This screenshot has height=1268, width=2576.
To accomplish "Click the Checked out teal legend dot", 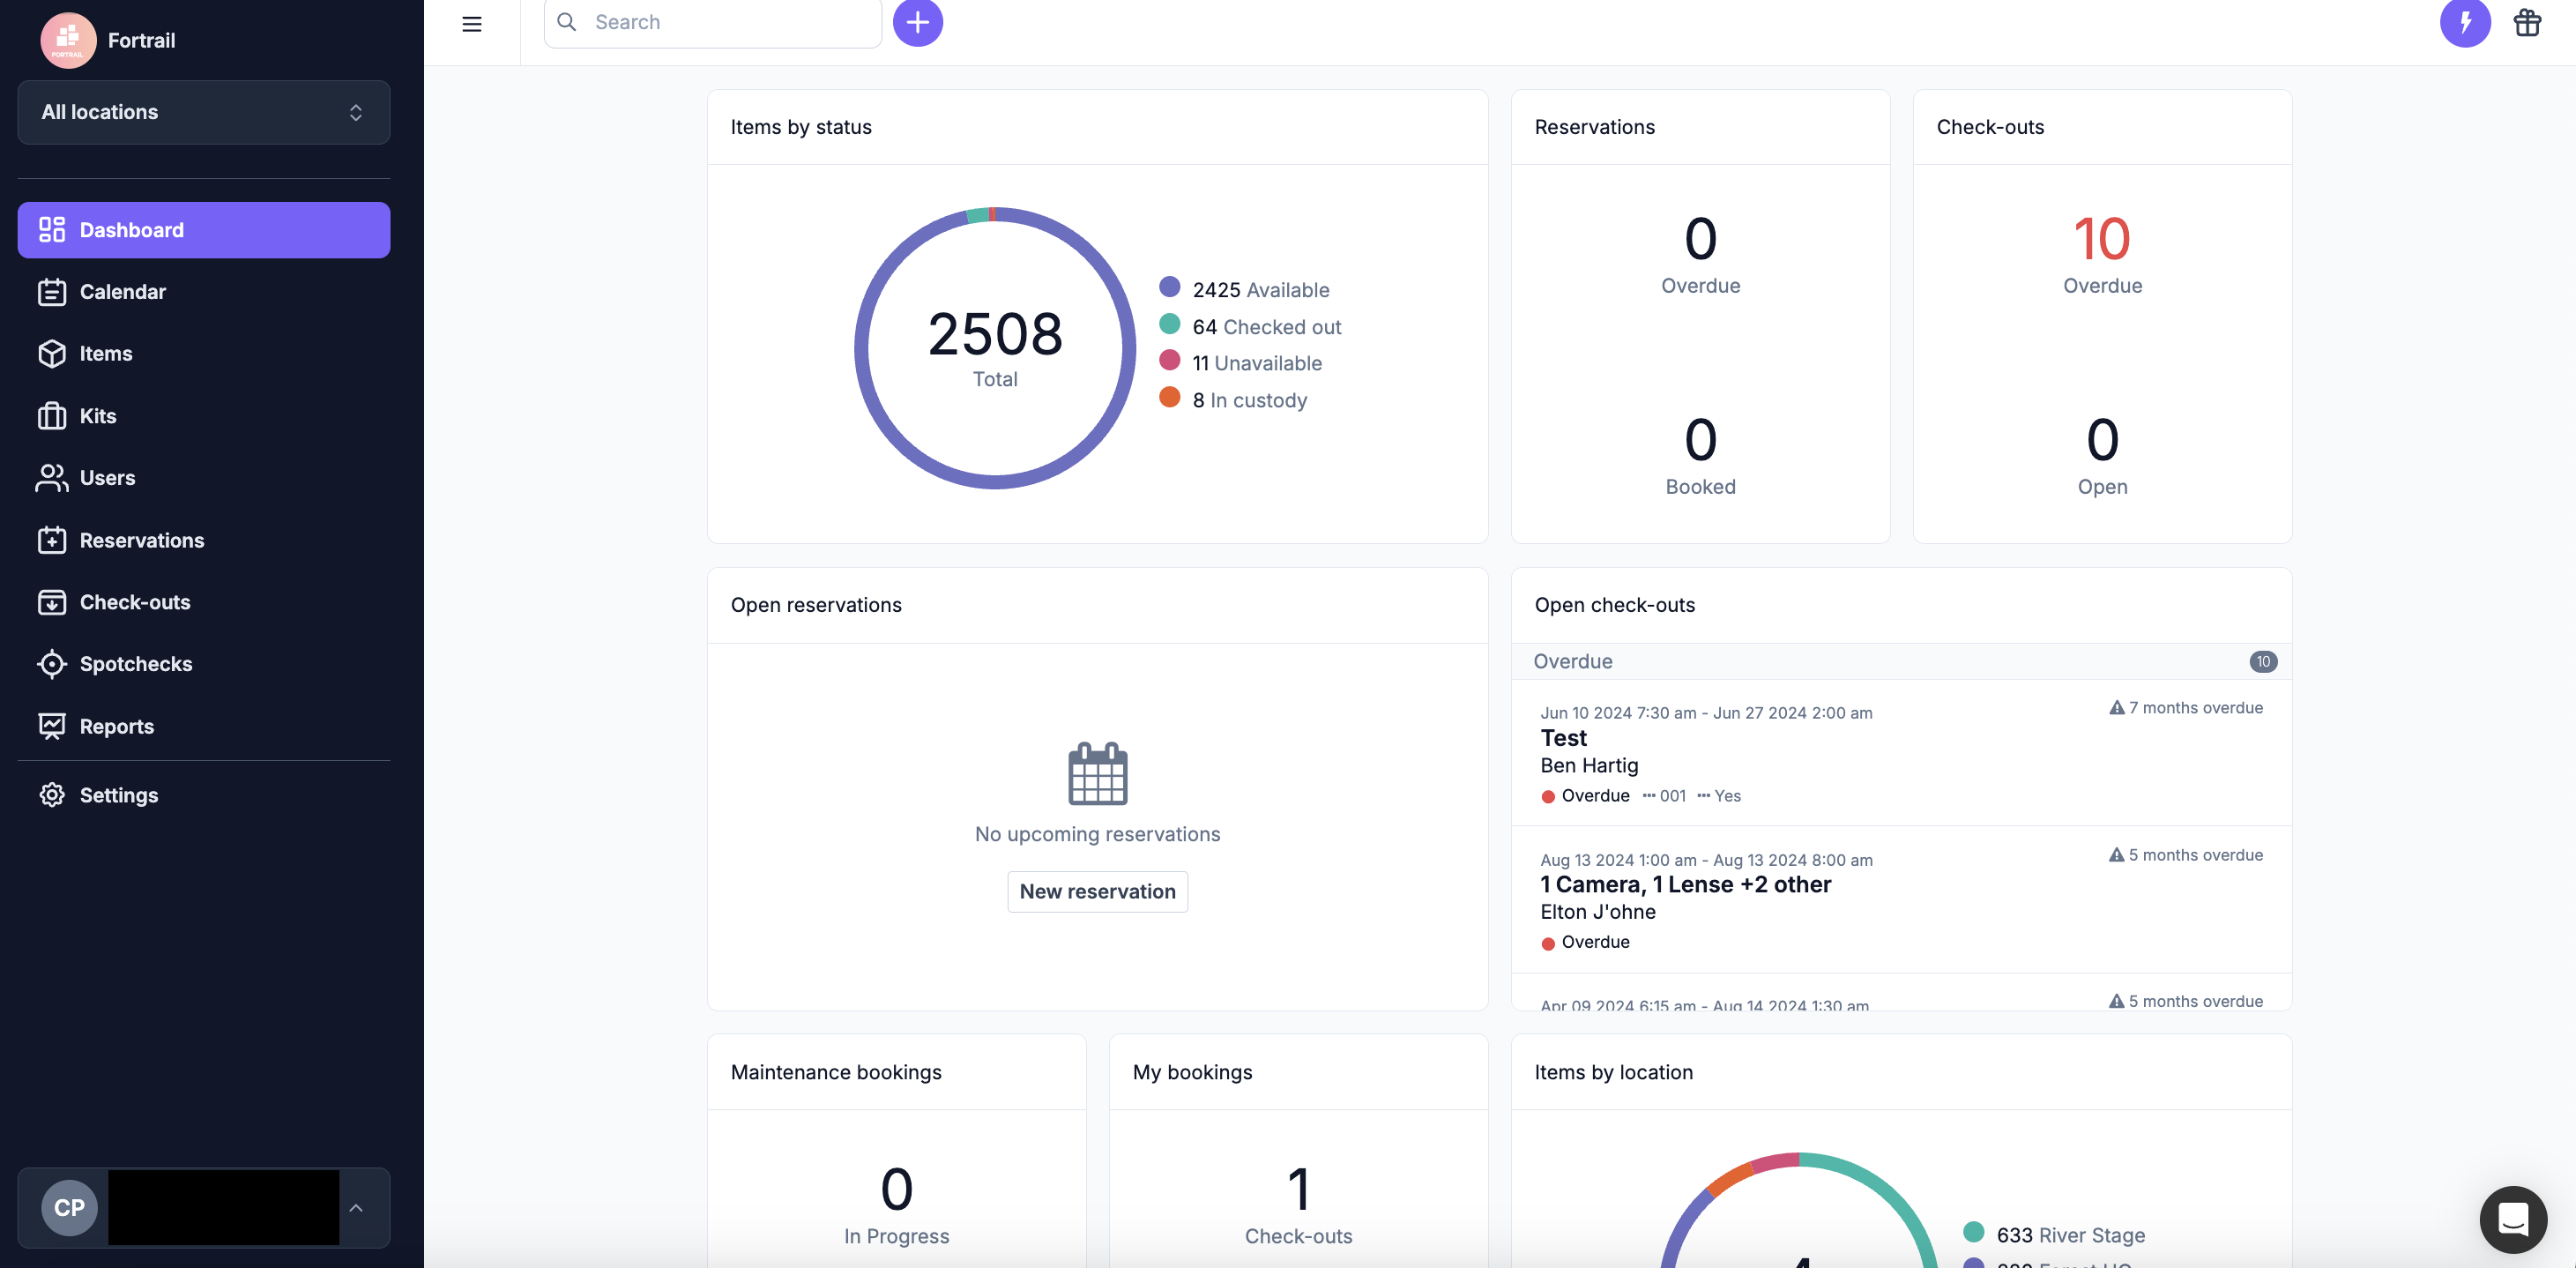I will point(1169,324).
